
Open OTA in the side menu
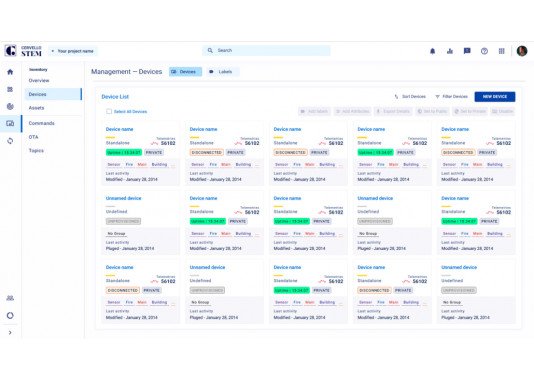[x=33, y=137]
